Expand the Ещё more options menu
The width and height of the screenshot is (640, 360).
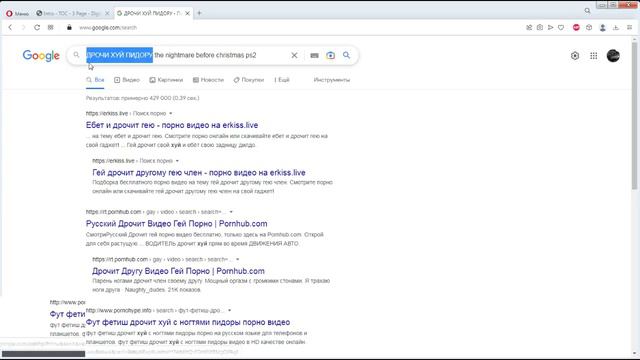(282, 80)
